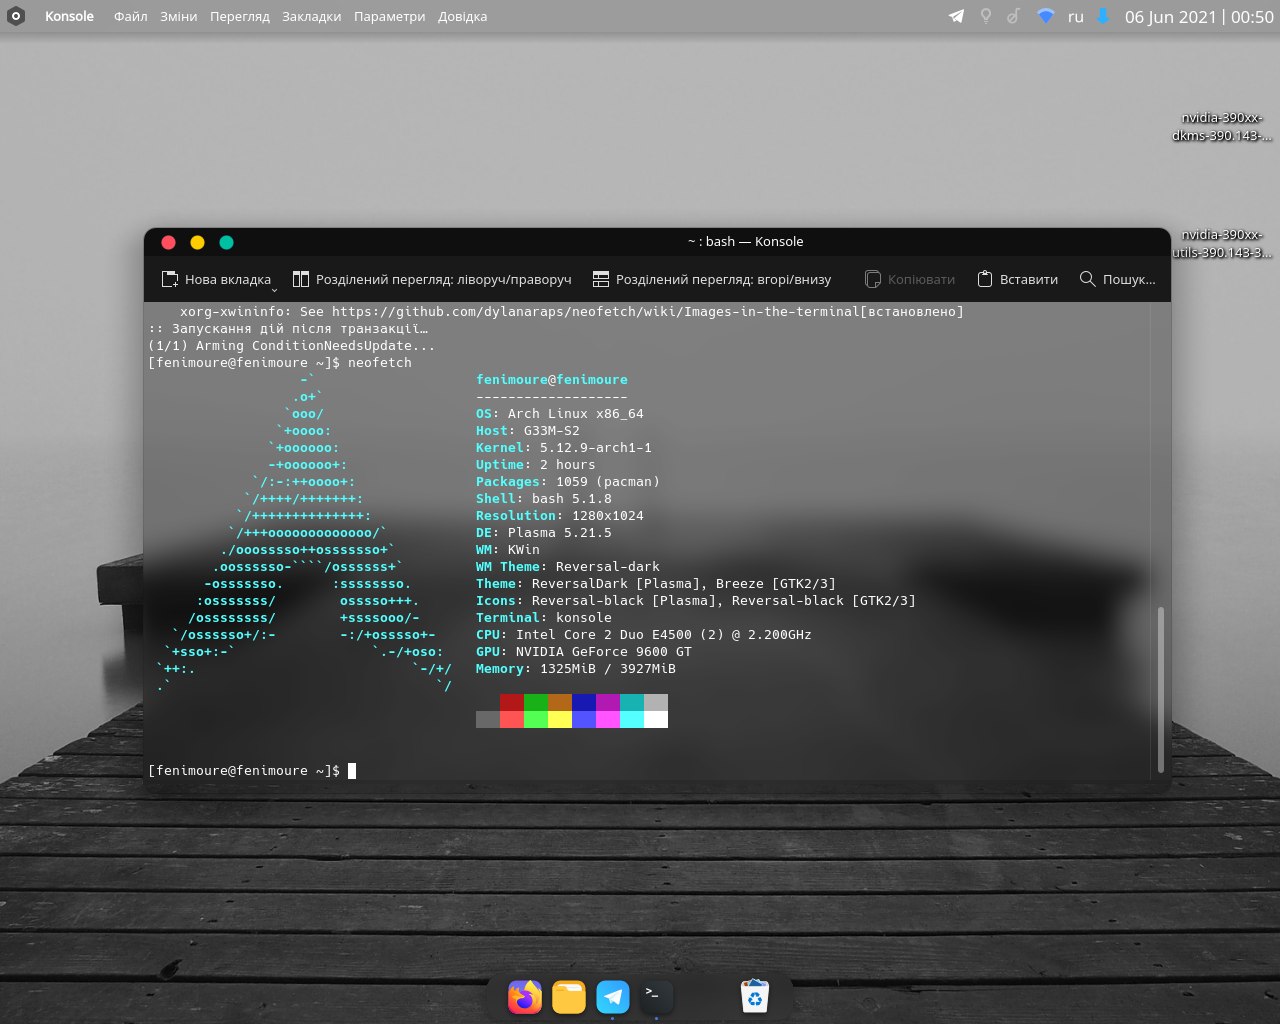Click the Копіювати toolbar button
The height and width of the screenshot is (1024, 1280).
pos(909,279)
